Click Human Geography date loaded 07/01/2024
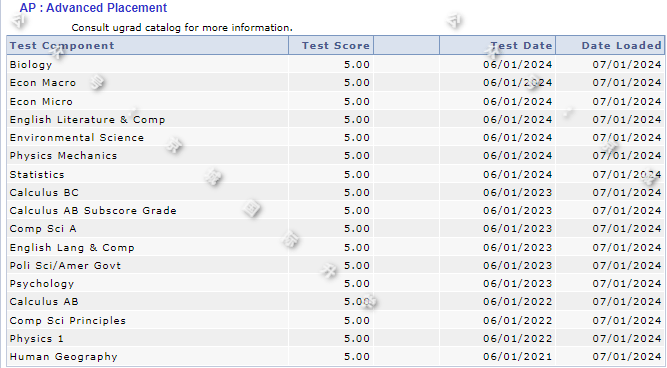Screen dimensions: 667x368 (627, 357)
